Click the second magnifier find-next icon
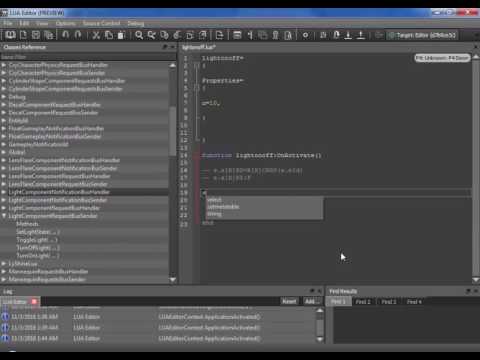 [152, 35]
